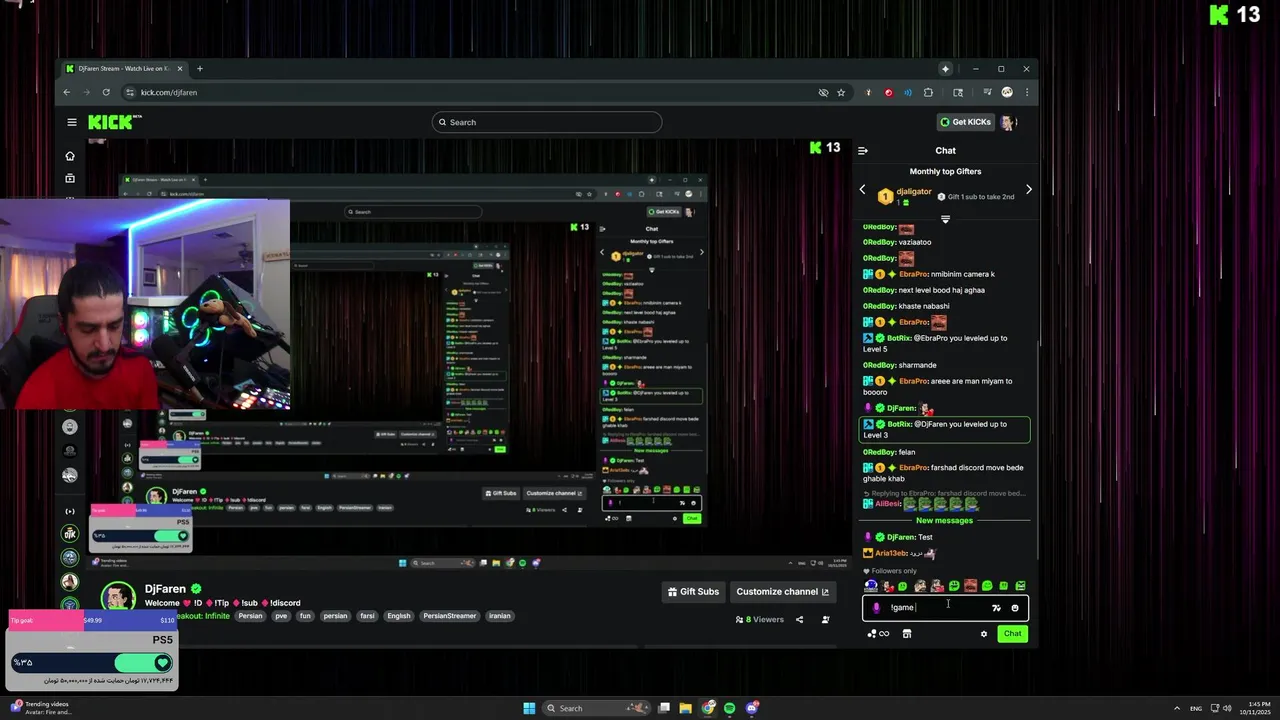Image resolution: width=1280 pixels, height=720 pixels.
Task: Click the DjFaren channel name
Action: 165,589
